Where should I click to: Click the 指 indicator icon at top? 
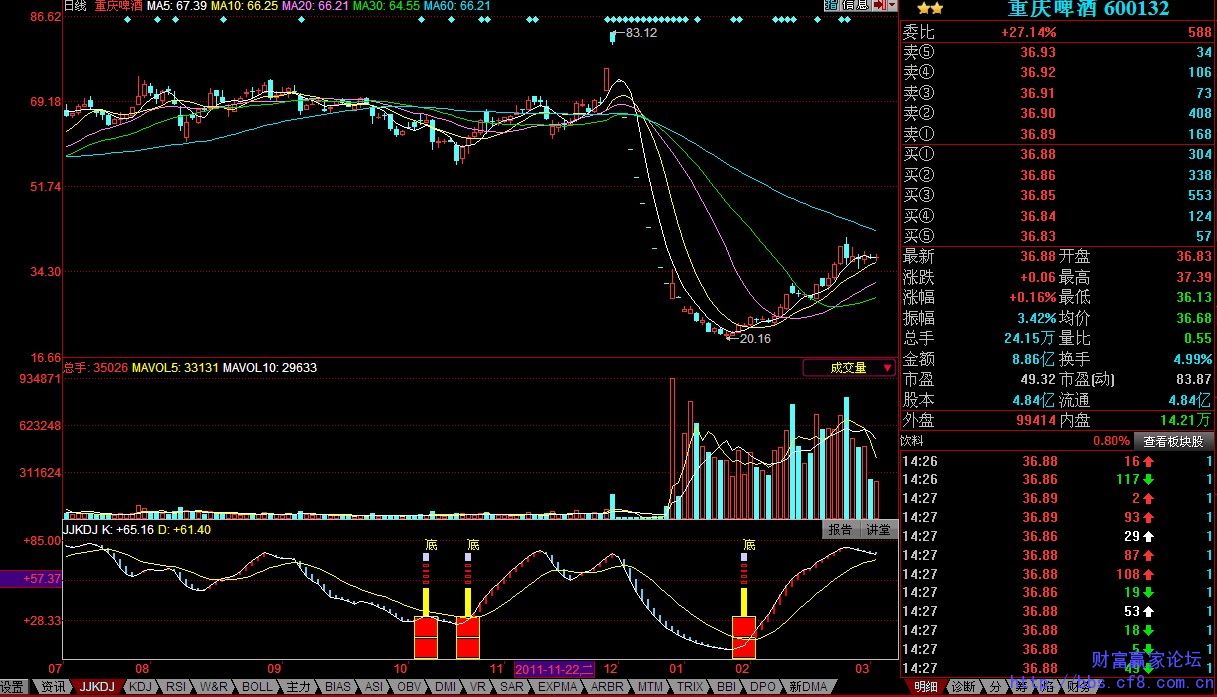(x=830, y=6)
